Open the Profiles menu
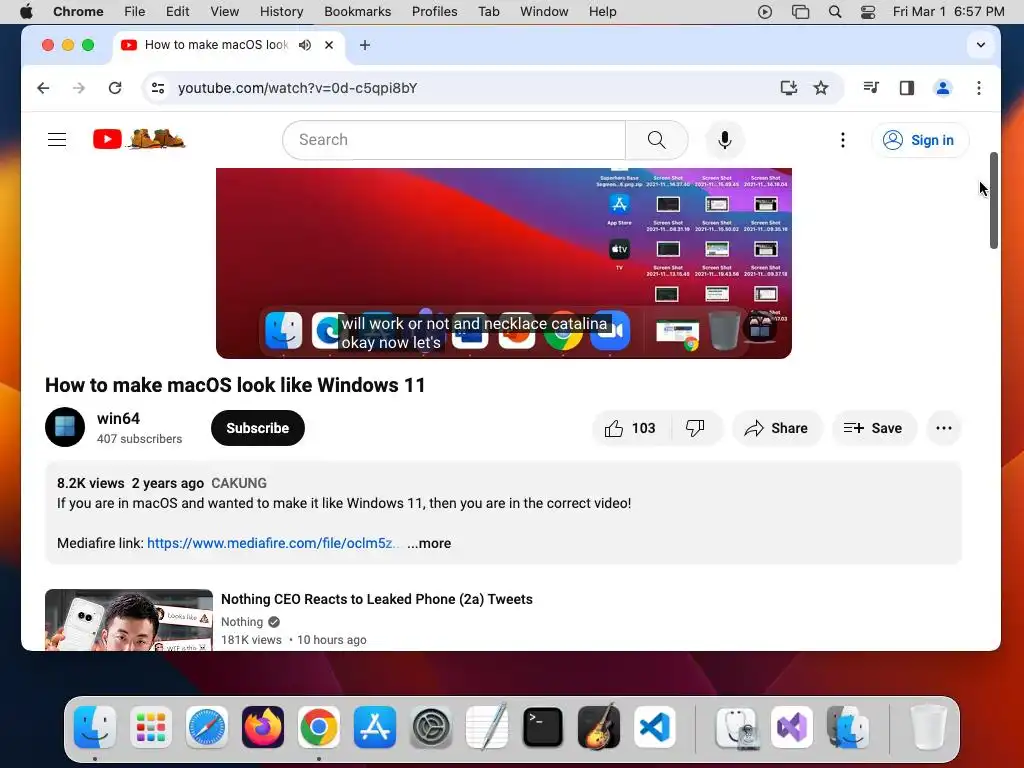 tap(434, 12)
